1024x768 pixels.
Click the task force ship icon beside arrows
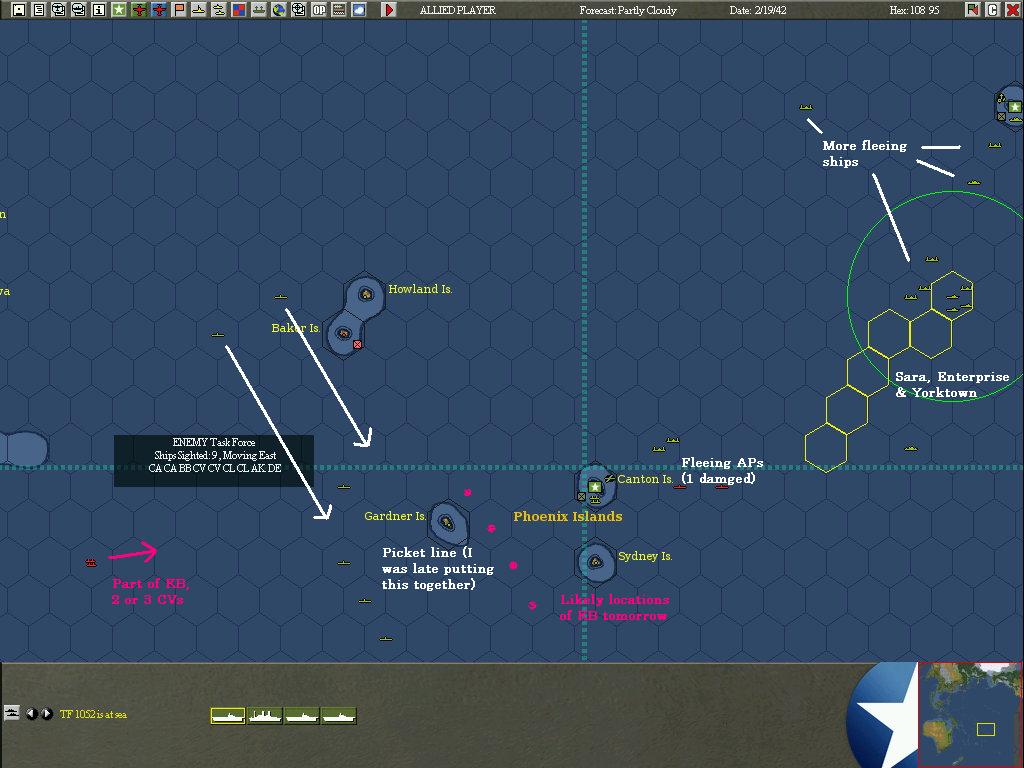12,713
